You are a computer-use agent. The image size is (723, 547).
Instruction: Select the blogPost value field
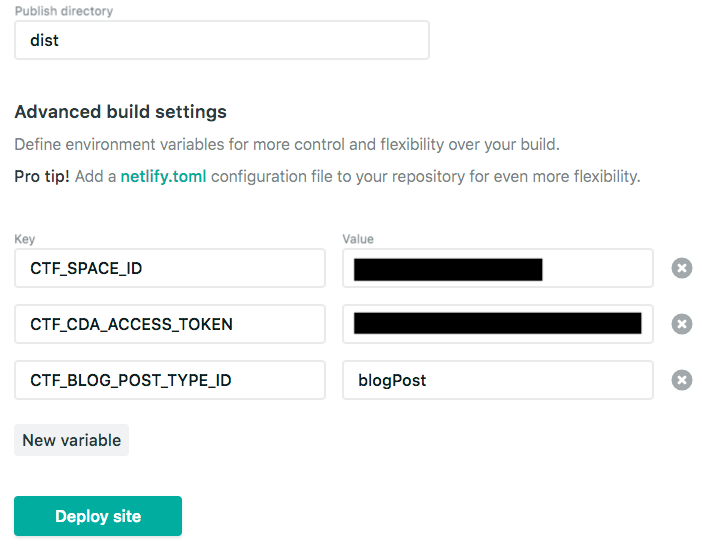498,380
